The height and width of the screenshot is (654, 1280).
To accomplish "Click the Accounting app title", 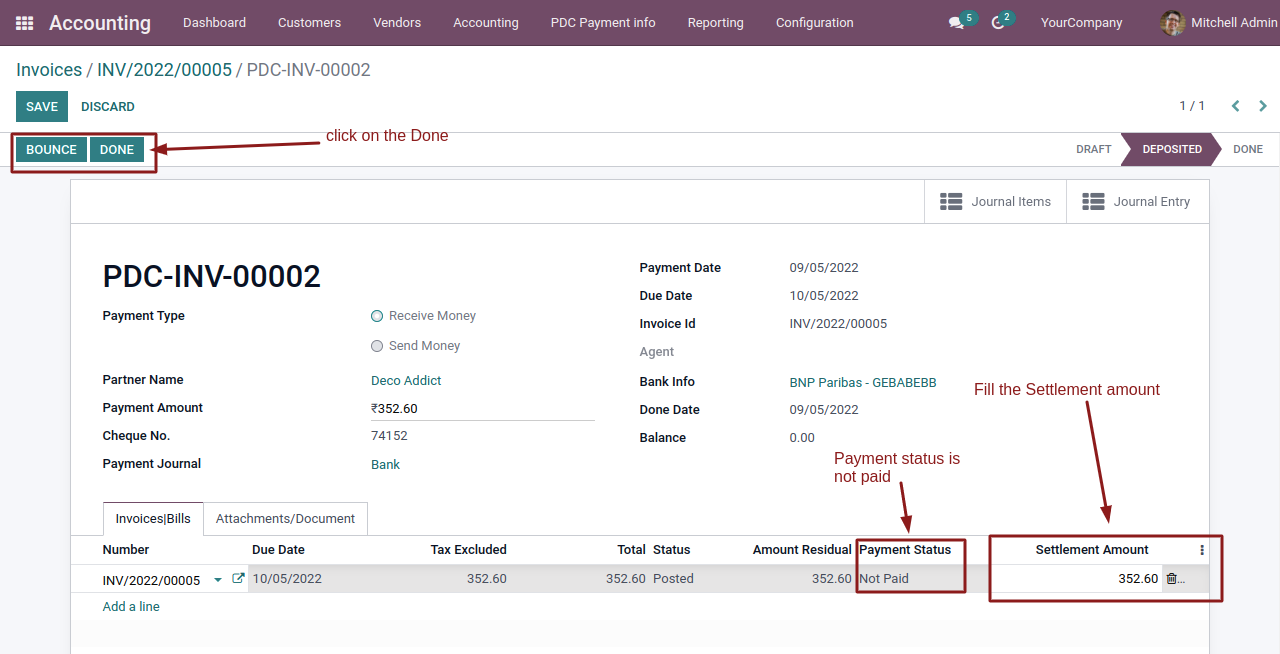I will point(100,23).
